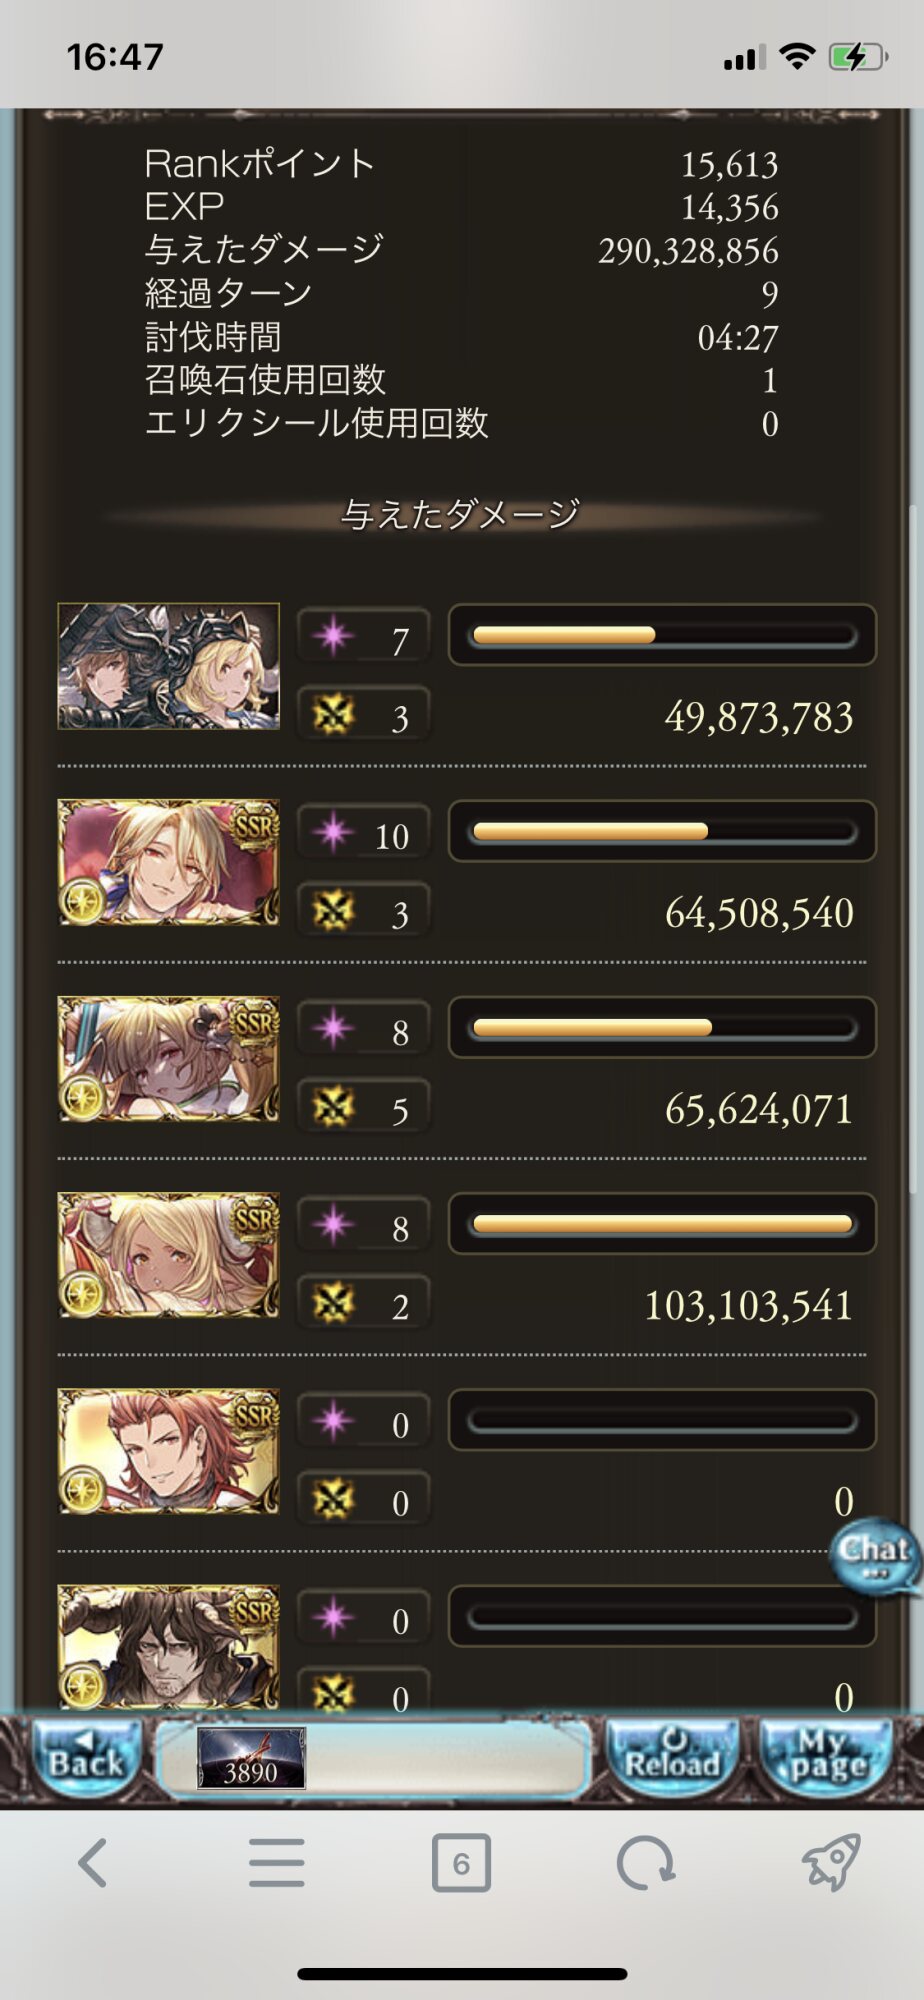The image size is (924, 2000).
Task: Tap the attack count icon showing 5
Action: (333, 1106)
